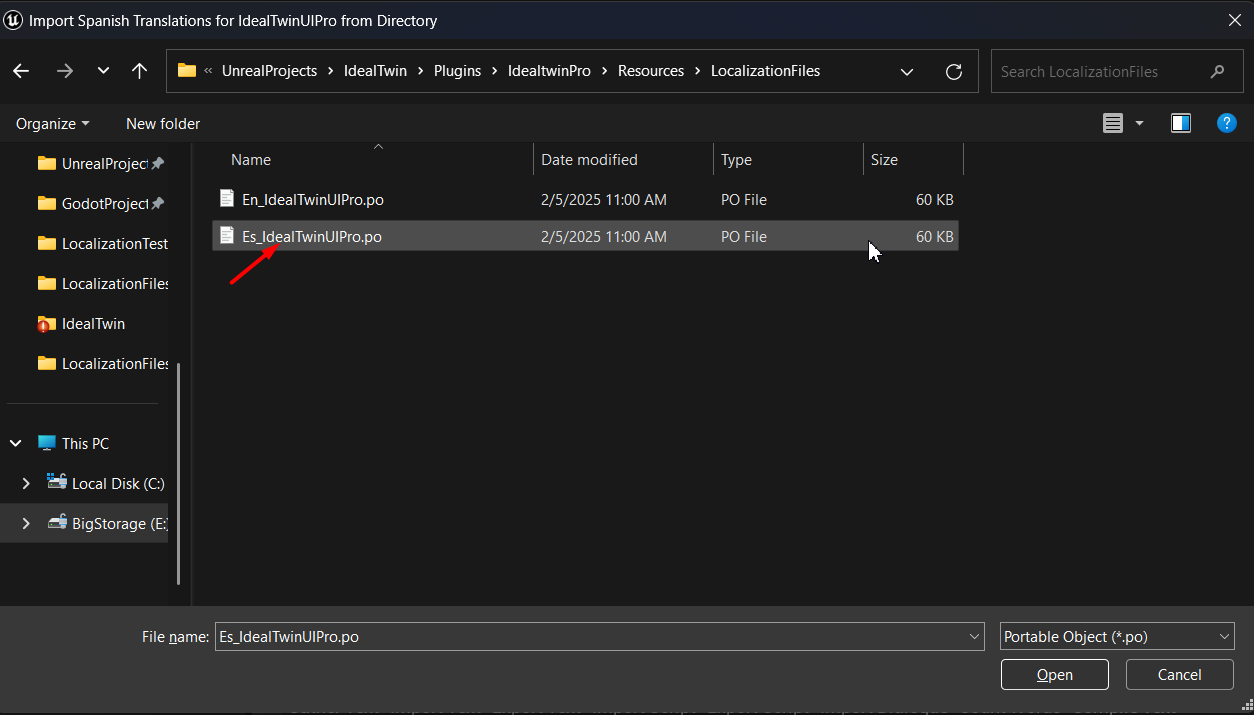Collapse the This PC tree node
Screen dimensions: 1254x715
(16, 444)
